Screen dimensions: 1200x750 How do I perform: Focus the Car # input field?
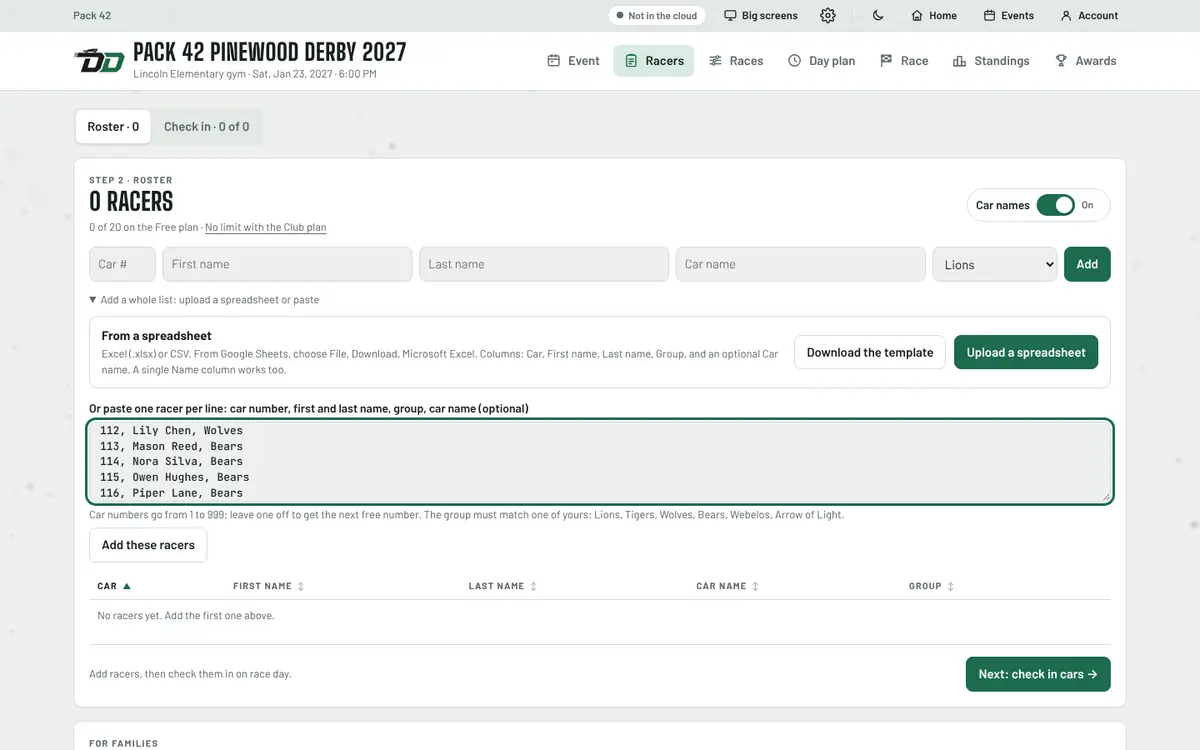tap(122, 264)
